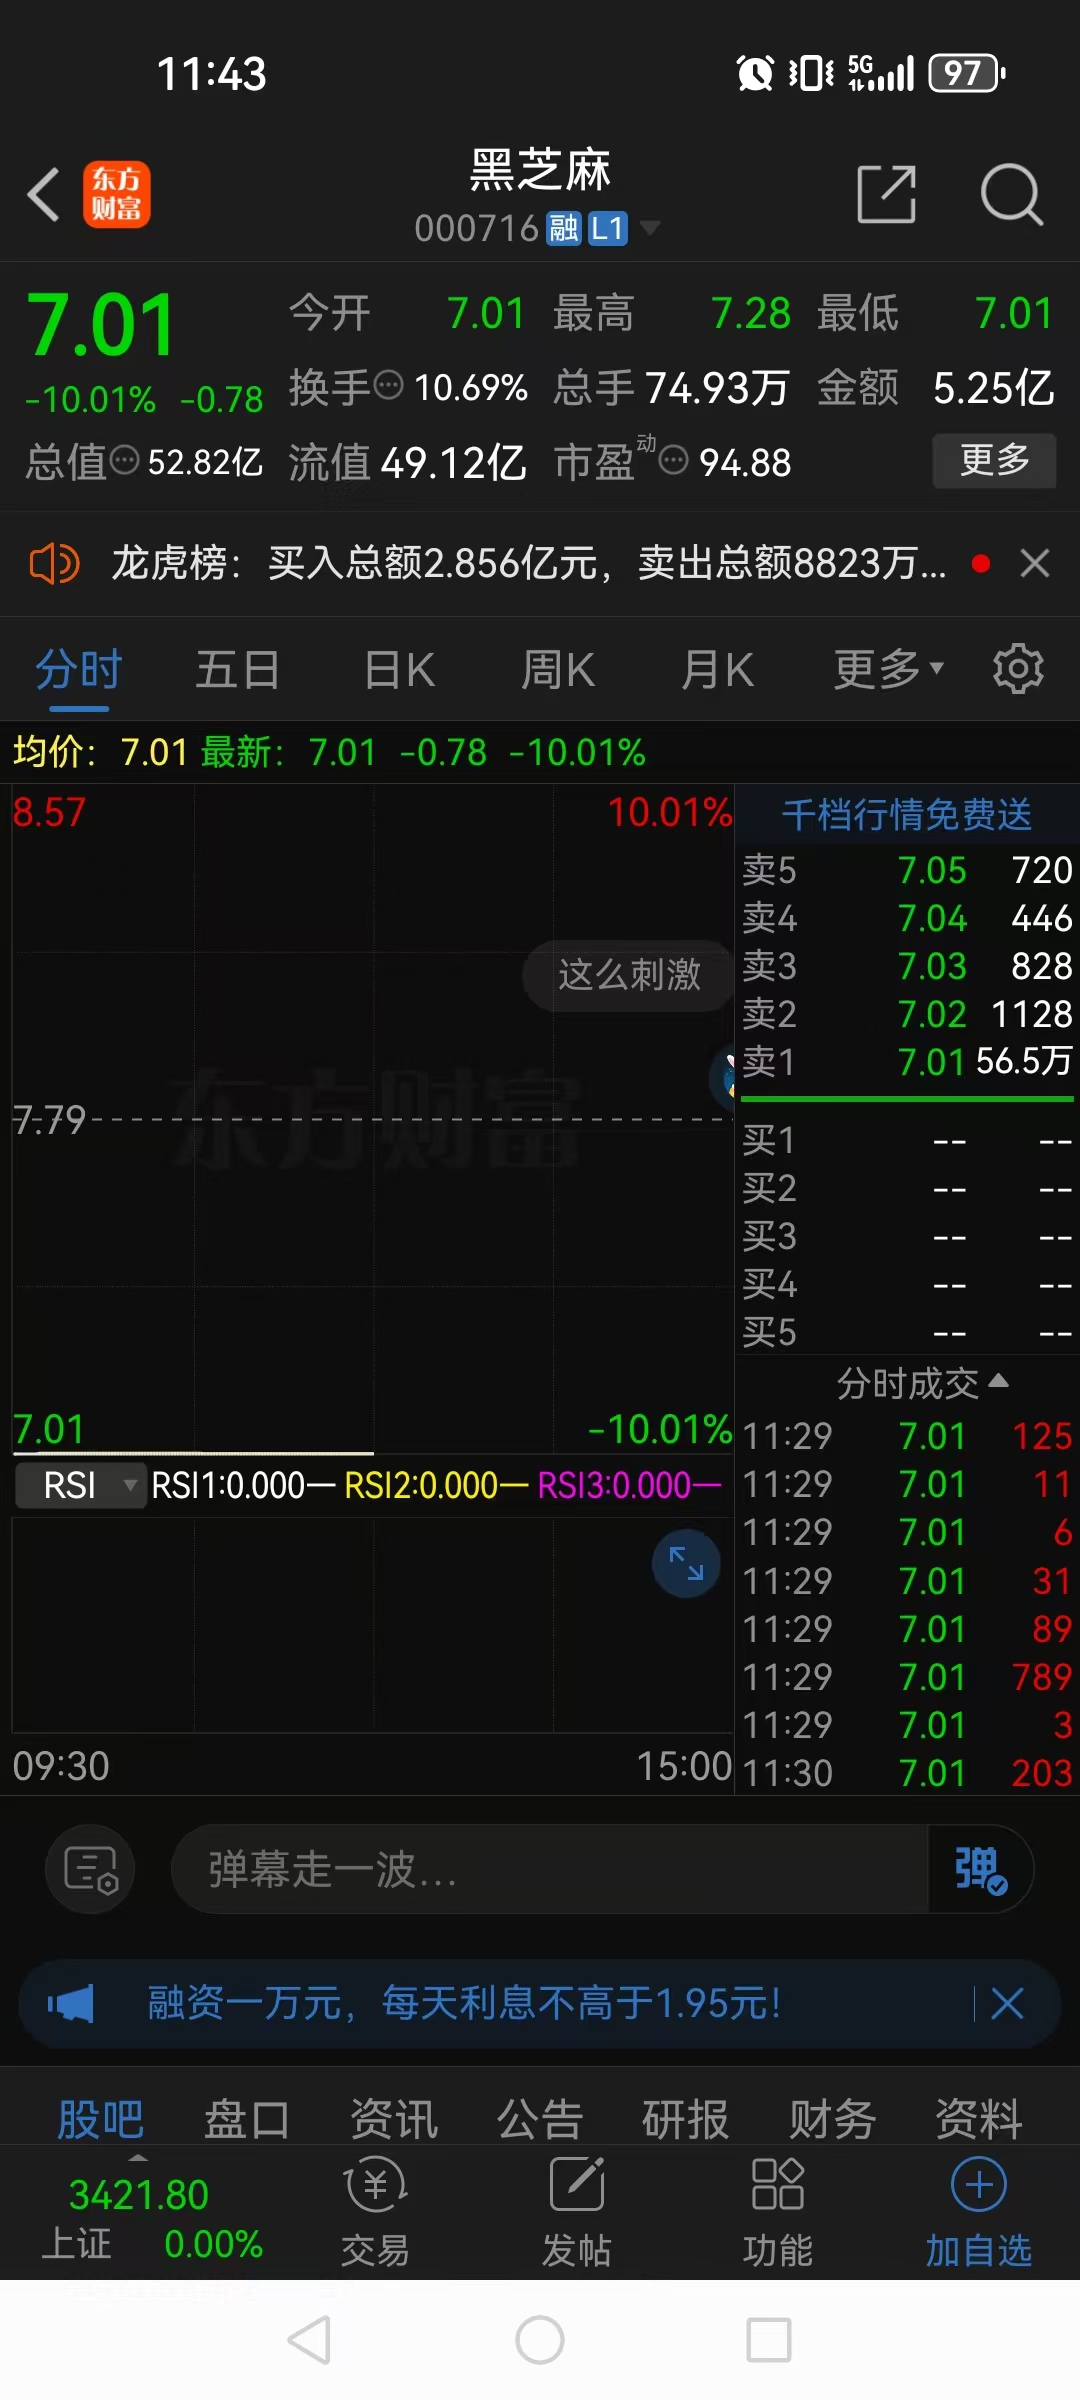
Task: Expand chart with fullscreen arrows icon
Action: tap(686, 1563)
